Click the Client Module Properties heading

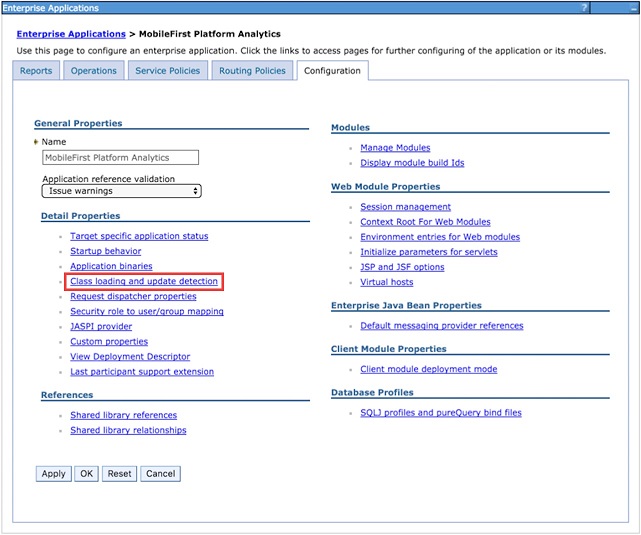click(x=389, y=349)
